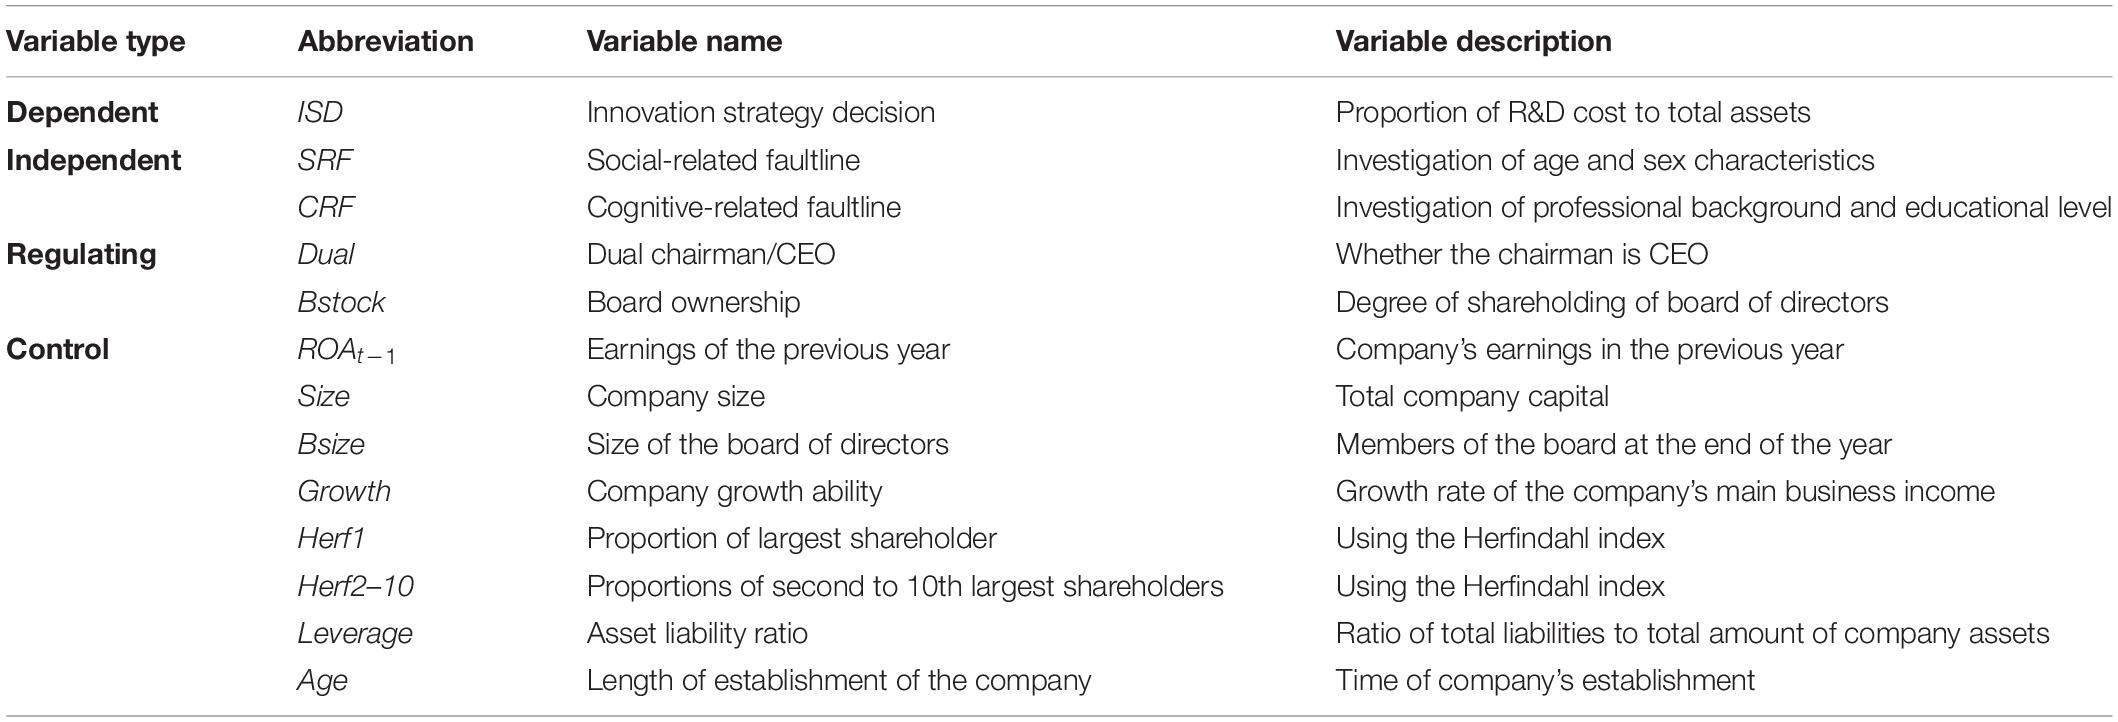Click the ISD abbreviation

pyautogui.click(x=320, y=112)
